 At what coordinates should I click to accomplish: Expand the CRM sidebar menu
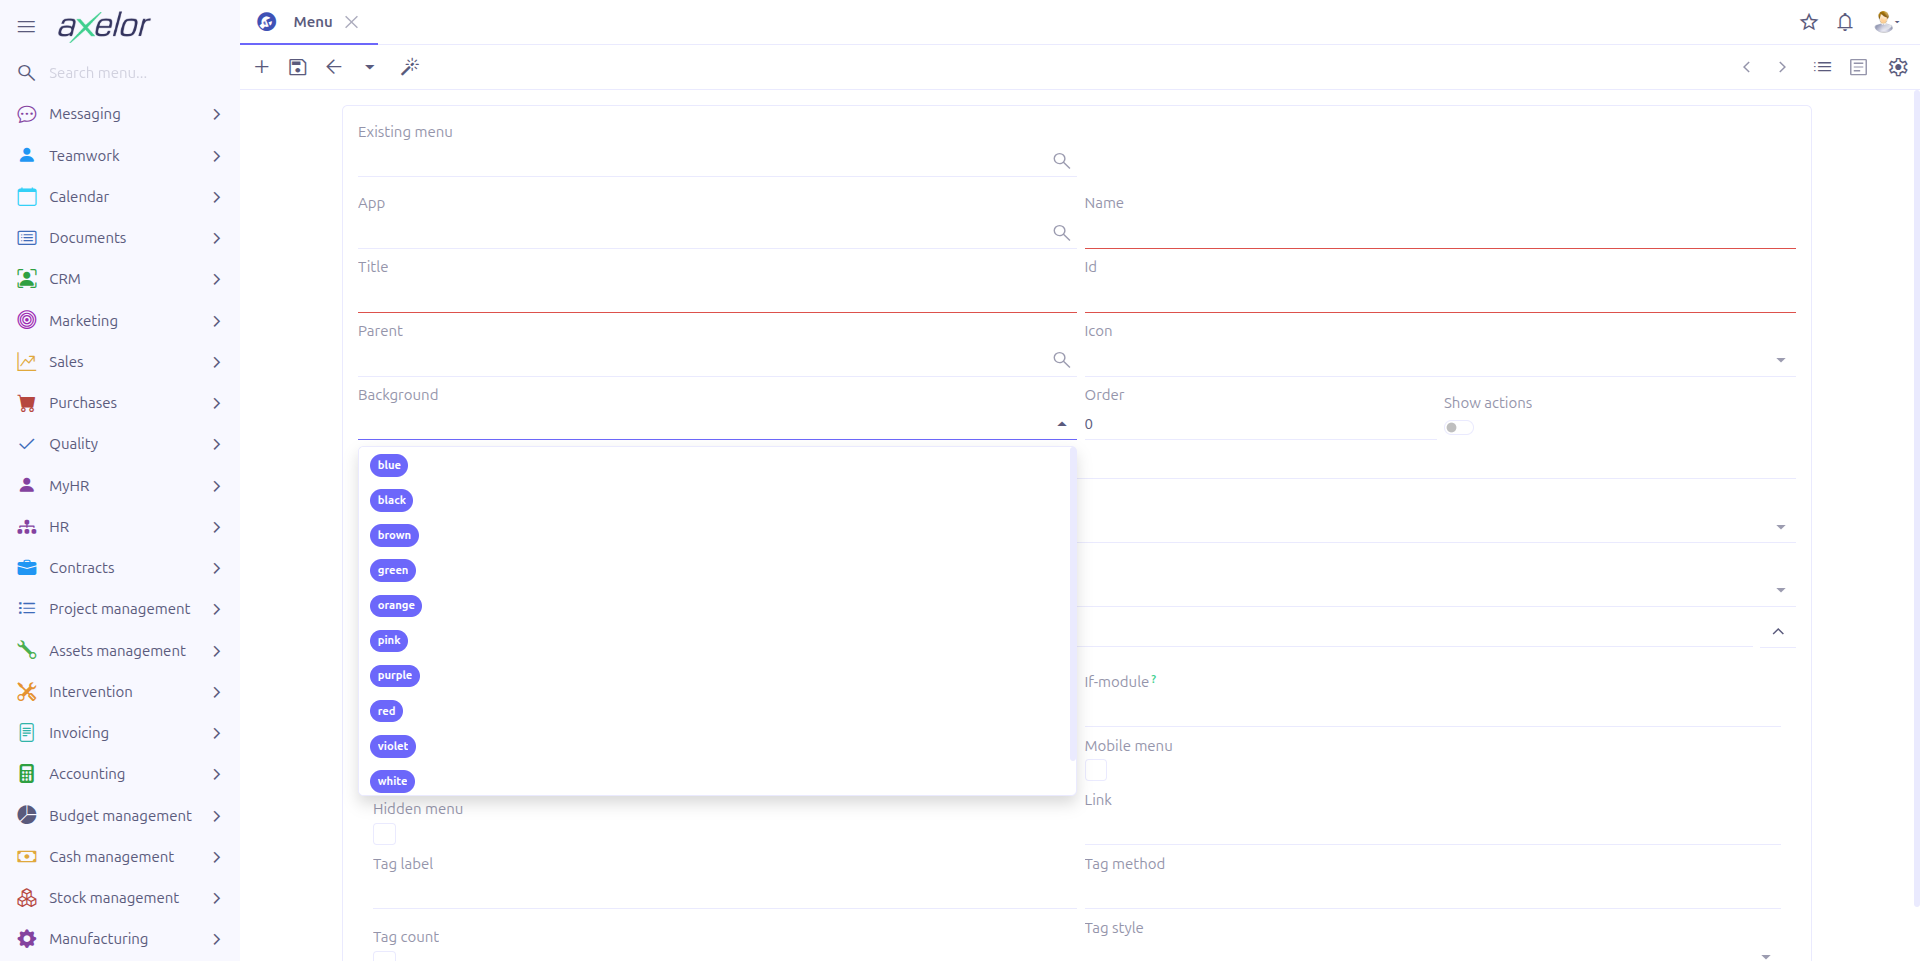[x=120, y=279]
